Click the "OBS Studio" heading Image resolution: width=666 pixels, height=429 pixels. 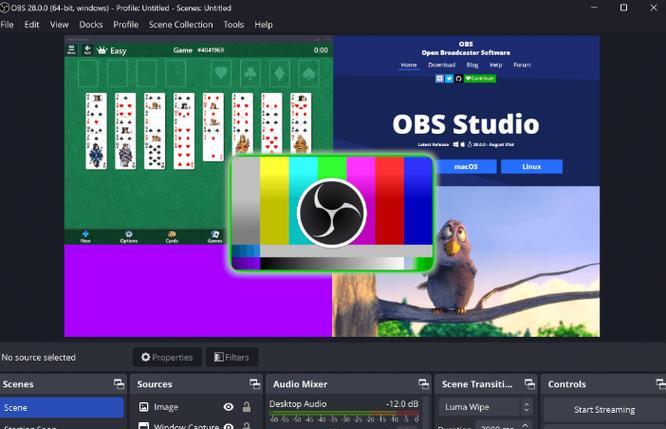click(466, 124)
